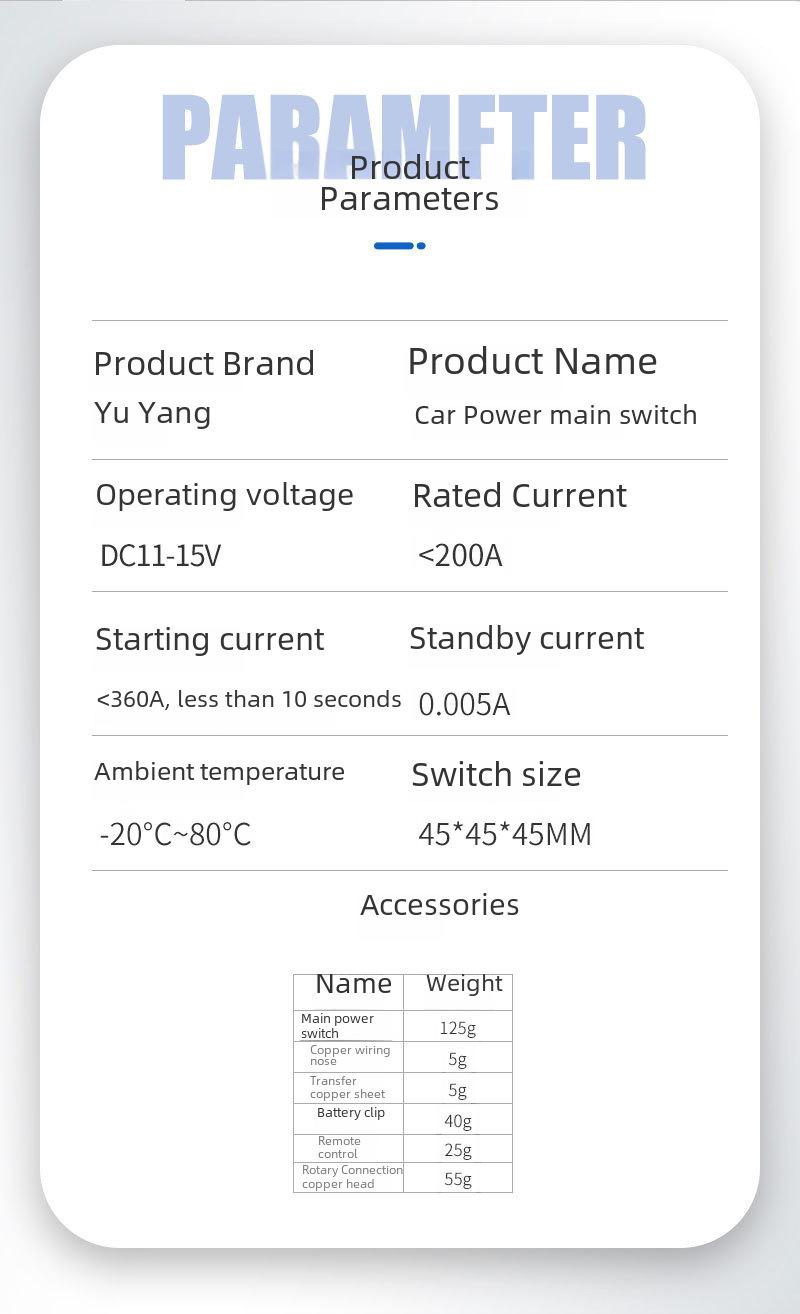Select the Operating voltage label
The width and height of the screenshot is (800, 1314).
pyautogui.click(x=224, y=495)
